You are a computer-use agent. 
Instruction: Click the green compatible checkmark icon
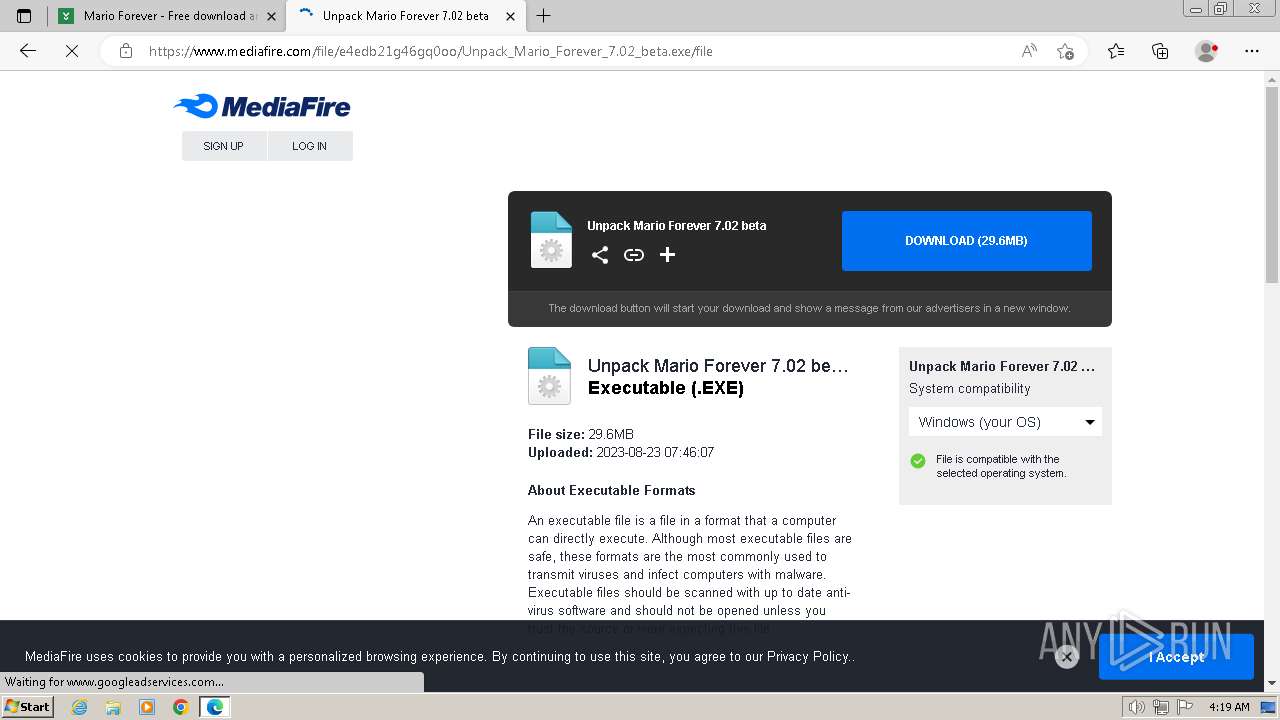[918, 461]
